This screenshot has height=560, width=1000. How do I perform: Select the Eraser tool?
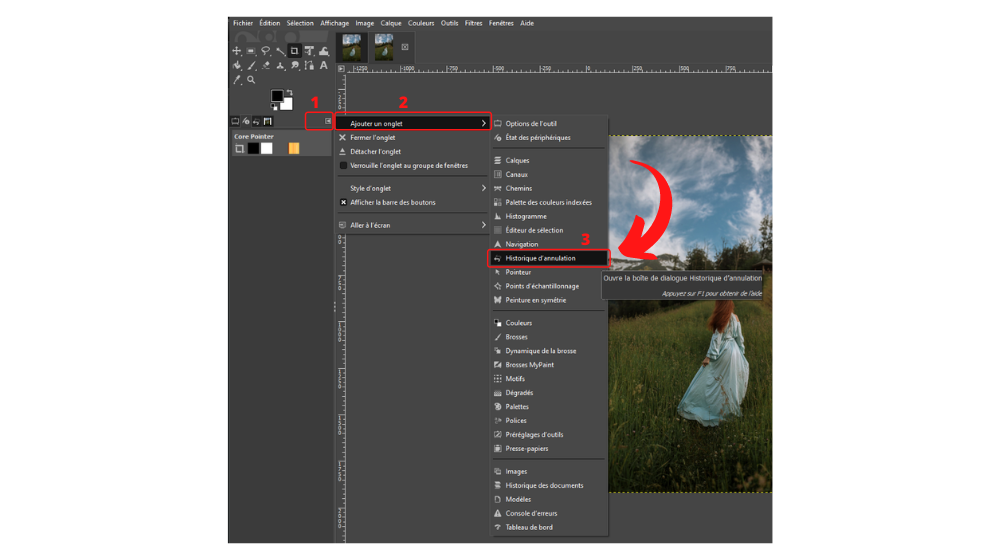point(266,65)
